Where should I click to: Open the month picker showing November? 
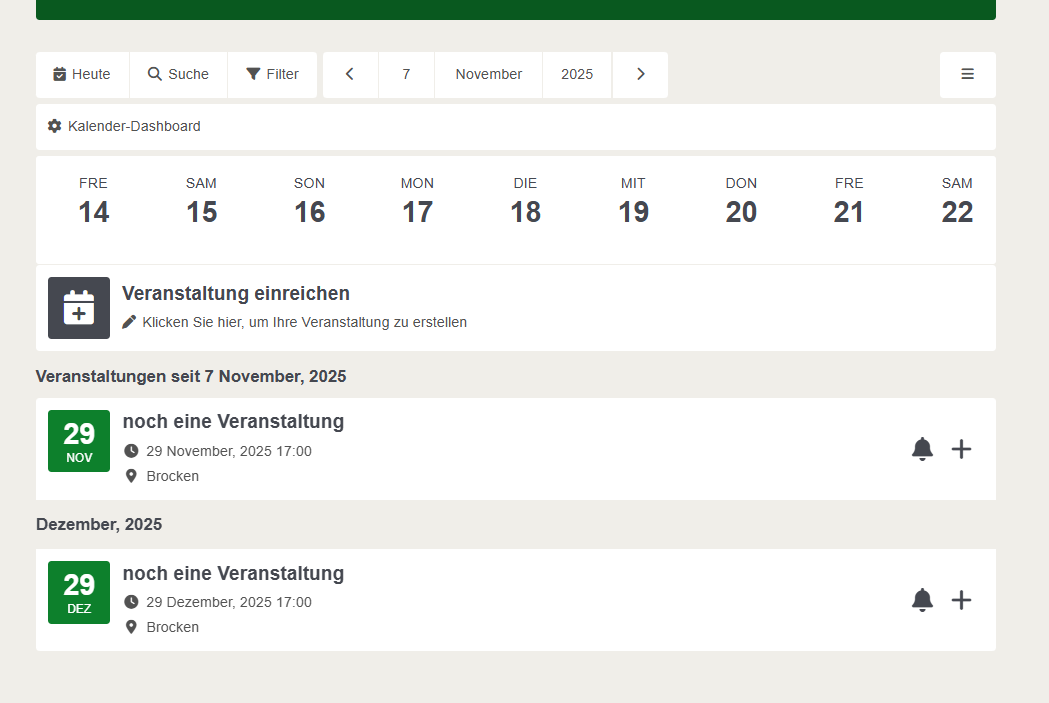[488, 74]
